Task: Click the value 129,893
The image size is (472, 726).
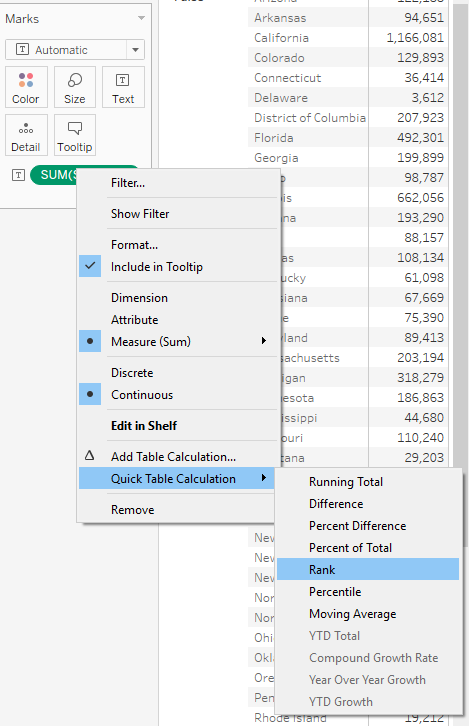Action: click(420, 58)
